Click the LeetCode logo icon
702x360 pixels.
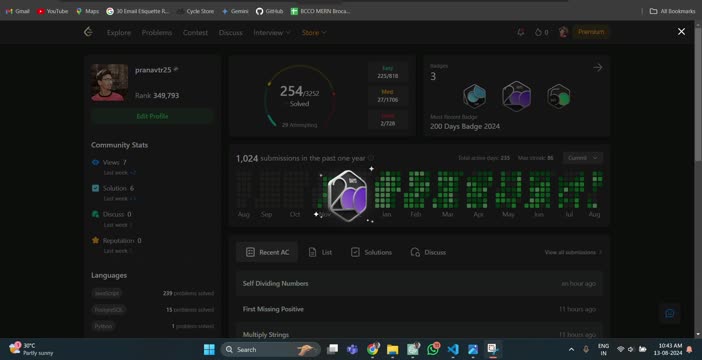(89, 32)
